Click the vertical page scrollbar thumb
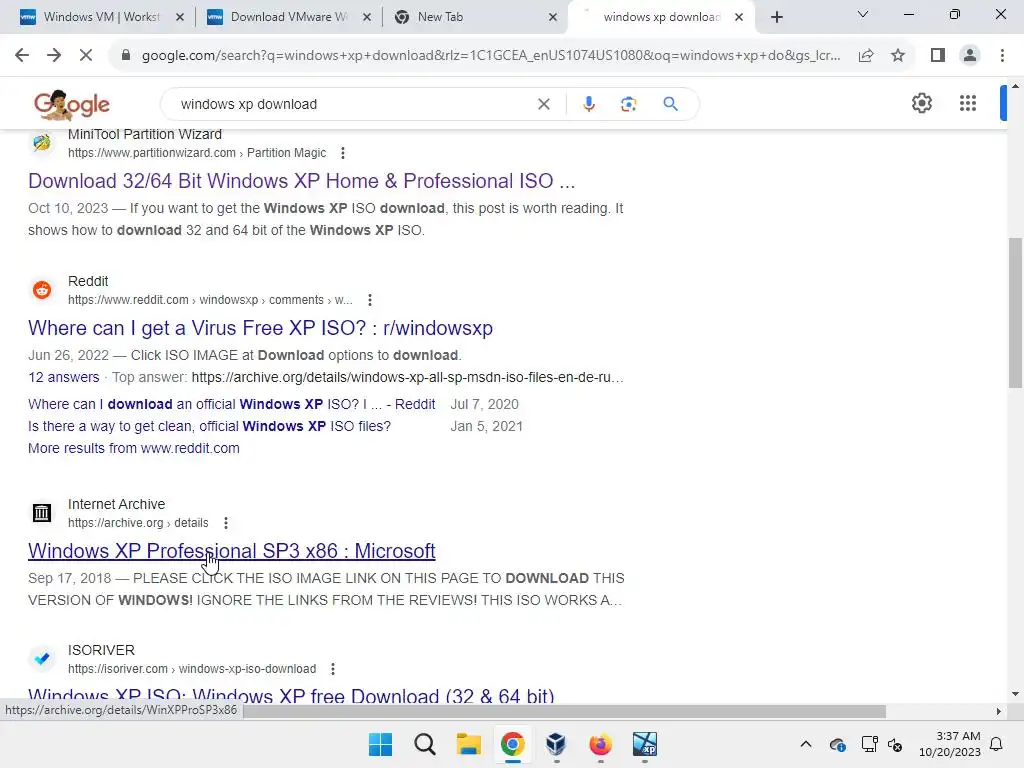1024x768 pixels. tap(1015, 312)
